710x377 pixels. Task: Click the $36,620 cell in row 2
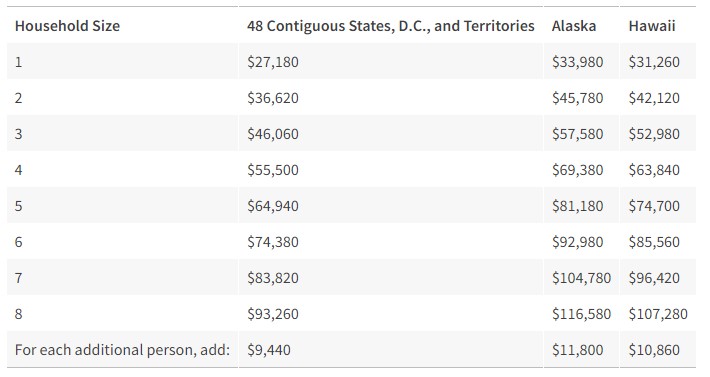(x=273, y=98)
